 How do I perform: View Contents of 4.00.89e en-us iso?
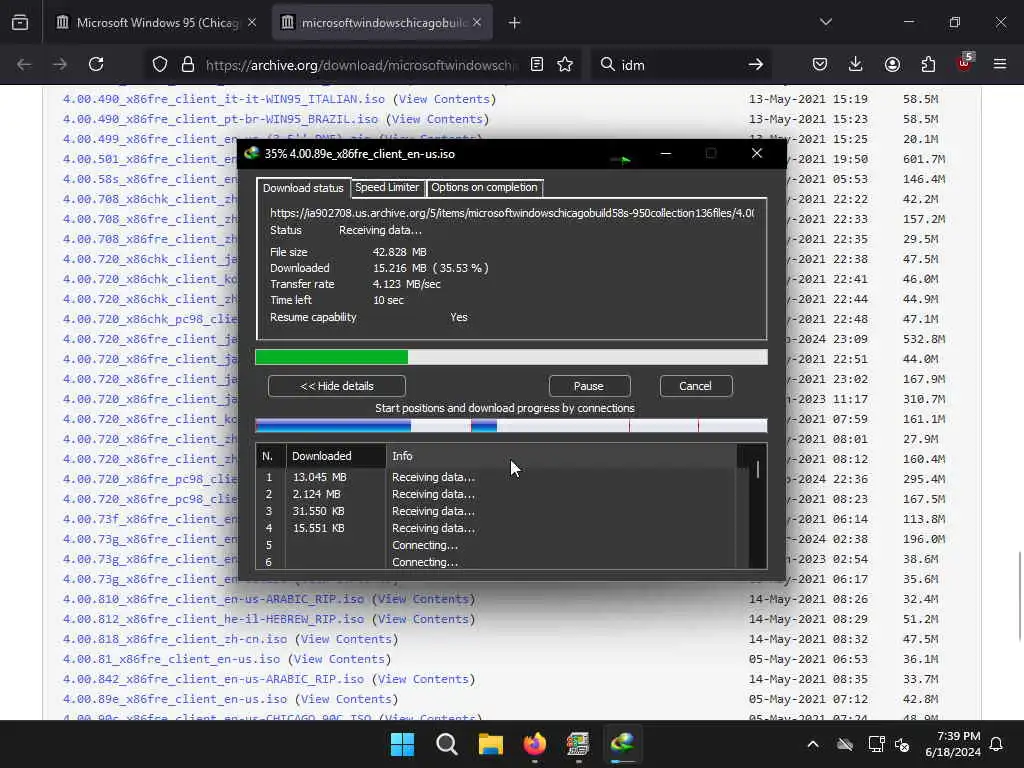(x=346, y=699)
